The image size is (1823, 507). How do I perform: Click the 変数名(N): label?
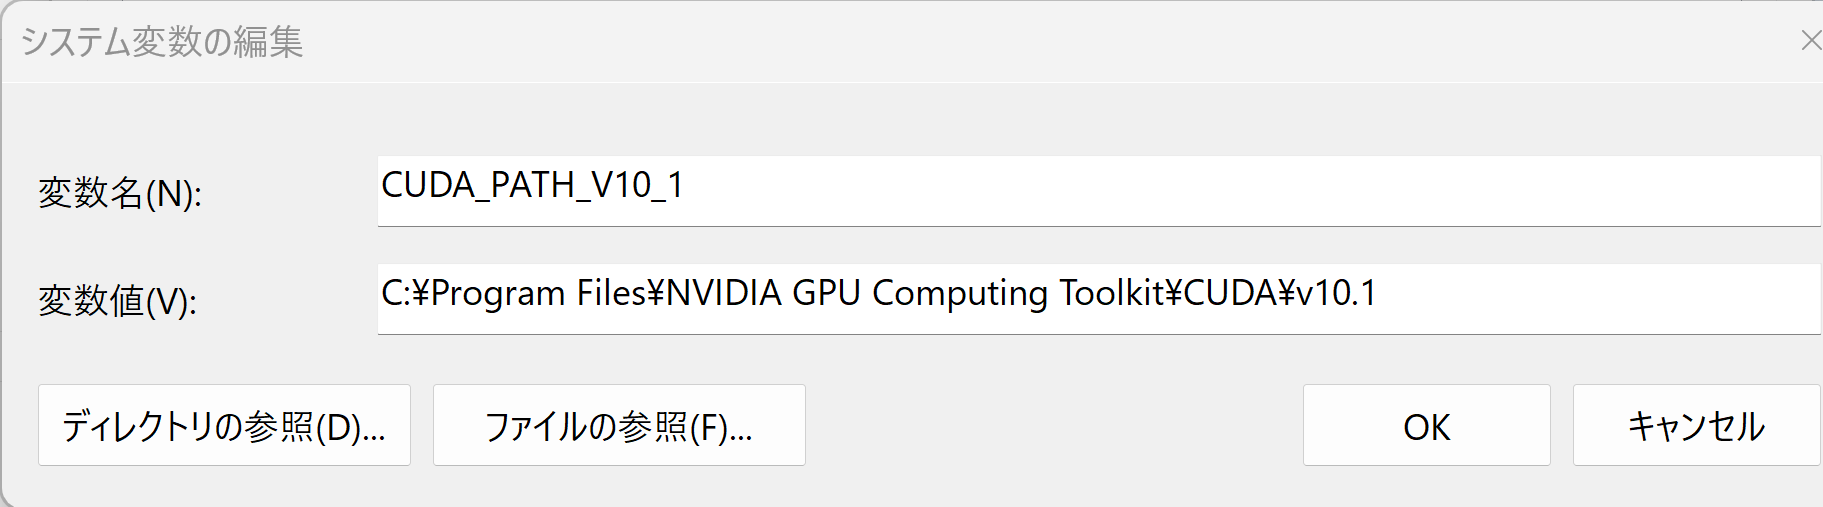120,193
